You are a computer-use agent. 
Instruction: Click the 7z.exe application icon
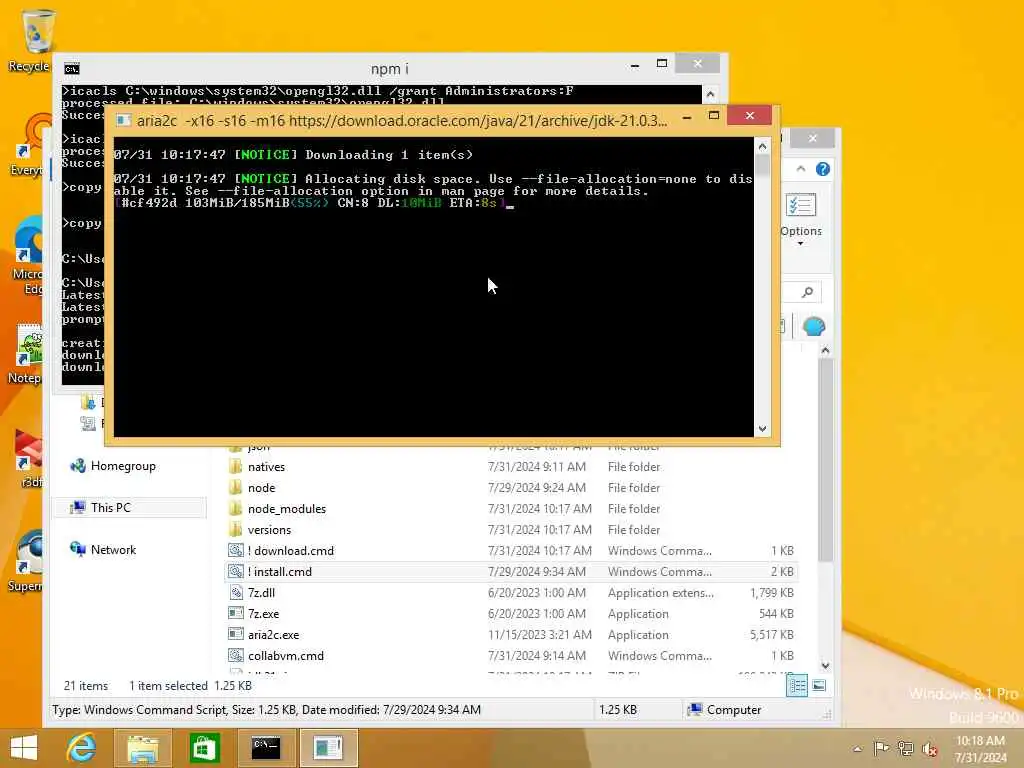click(x=236, y=613)
